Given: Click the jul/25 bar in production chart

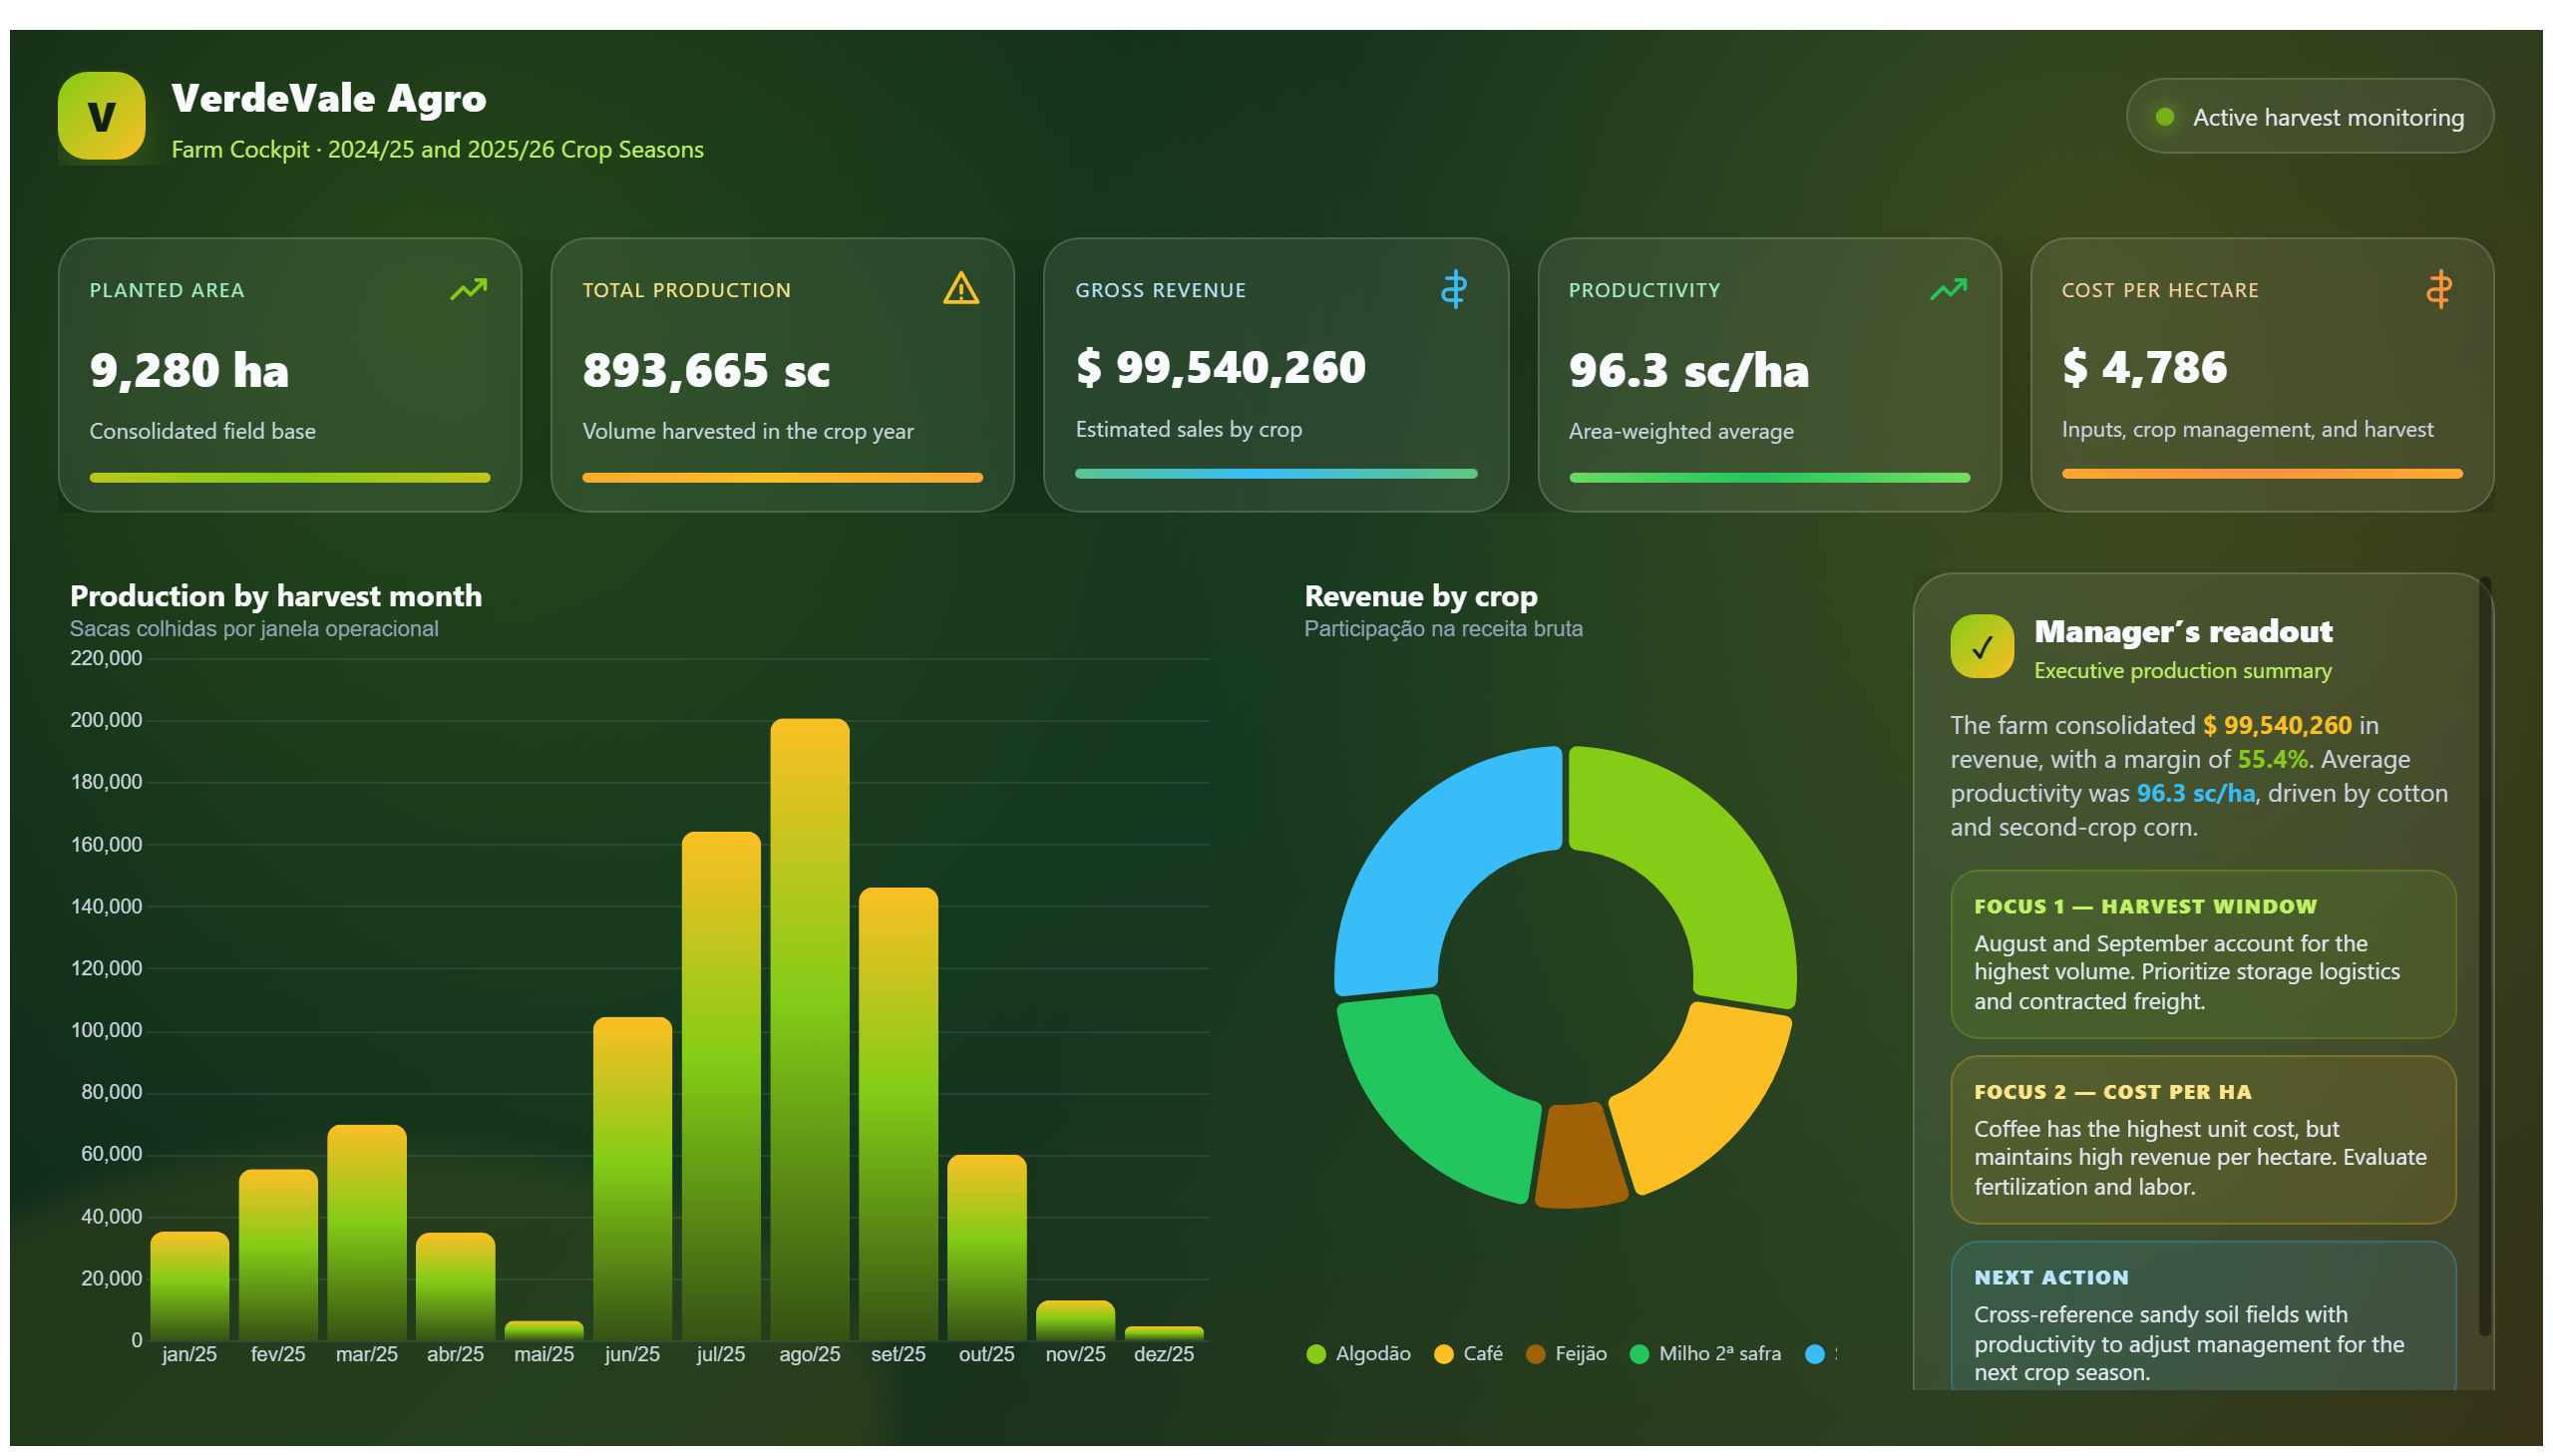Looking at the screenshot, I should point(721,1085).
